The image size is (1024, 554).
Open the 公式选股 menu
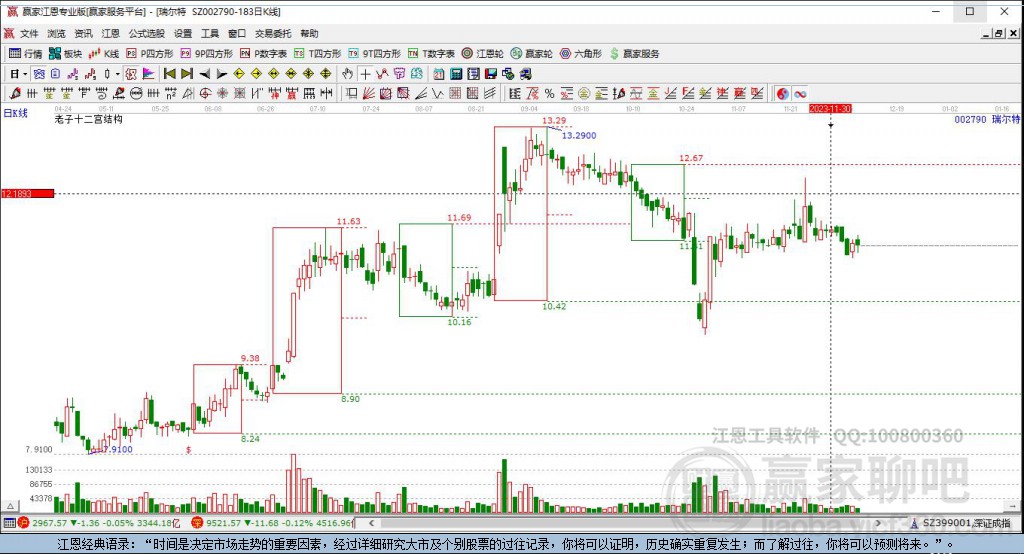click(146, 33)
